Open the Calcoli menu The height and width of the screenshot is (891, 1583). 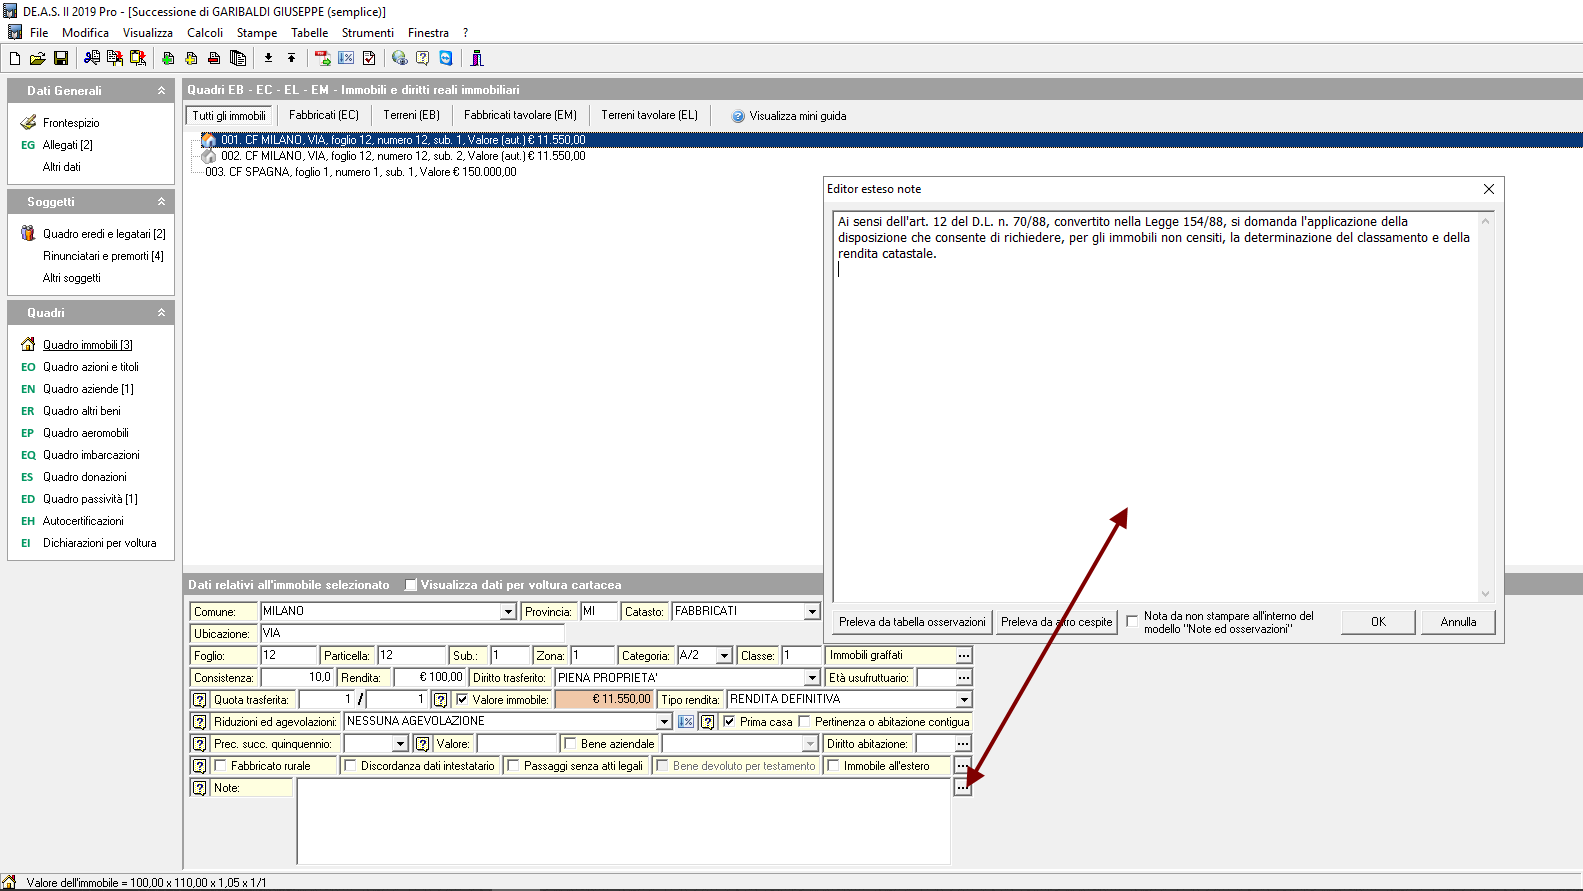point(205,33)
